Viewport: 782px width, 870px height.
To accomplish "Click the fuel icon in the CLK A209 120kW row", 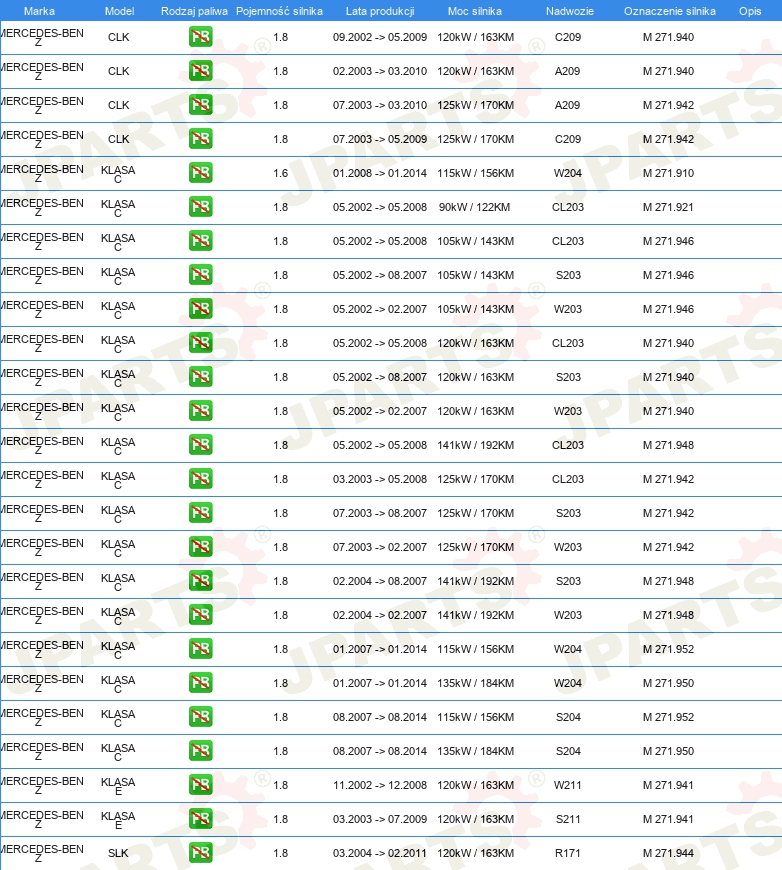I will (200, 71).
